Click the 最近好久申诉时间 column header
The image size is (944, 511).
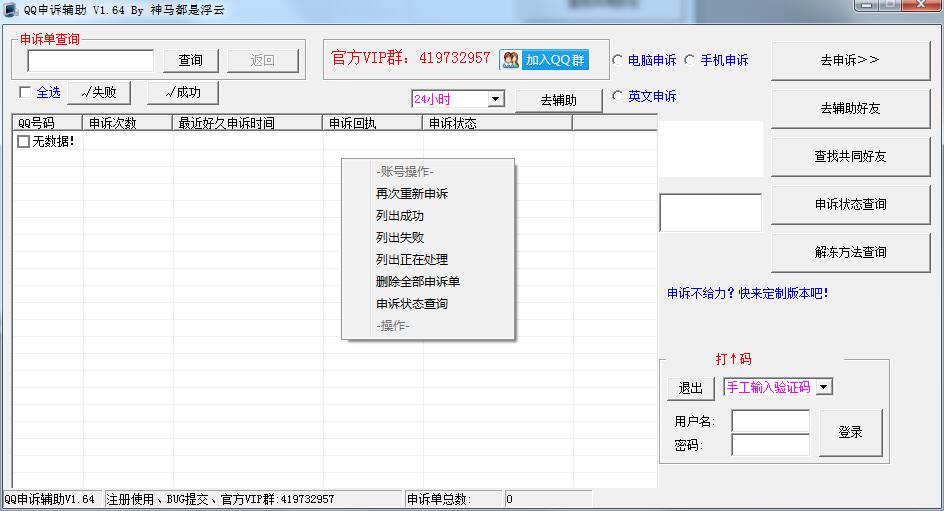[x=247, y=123]
